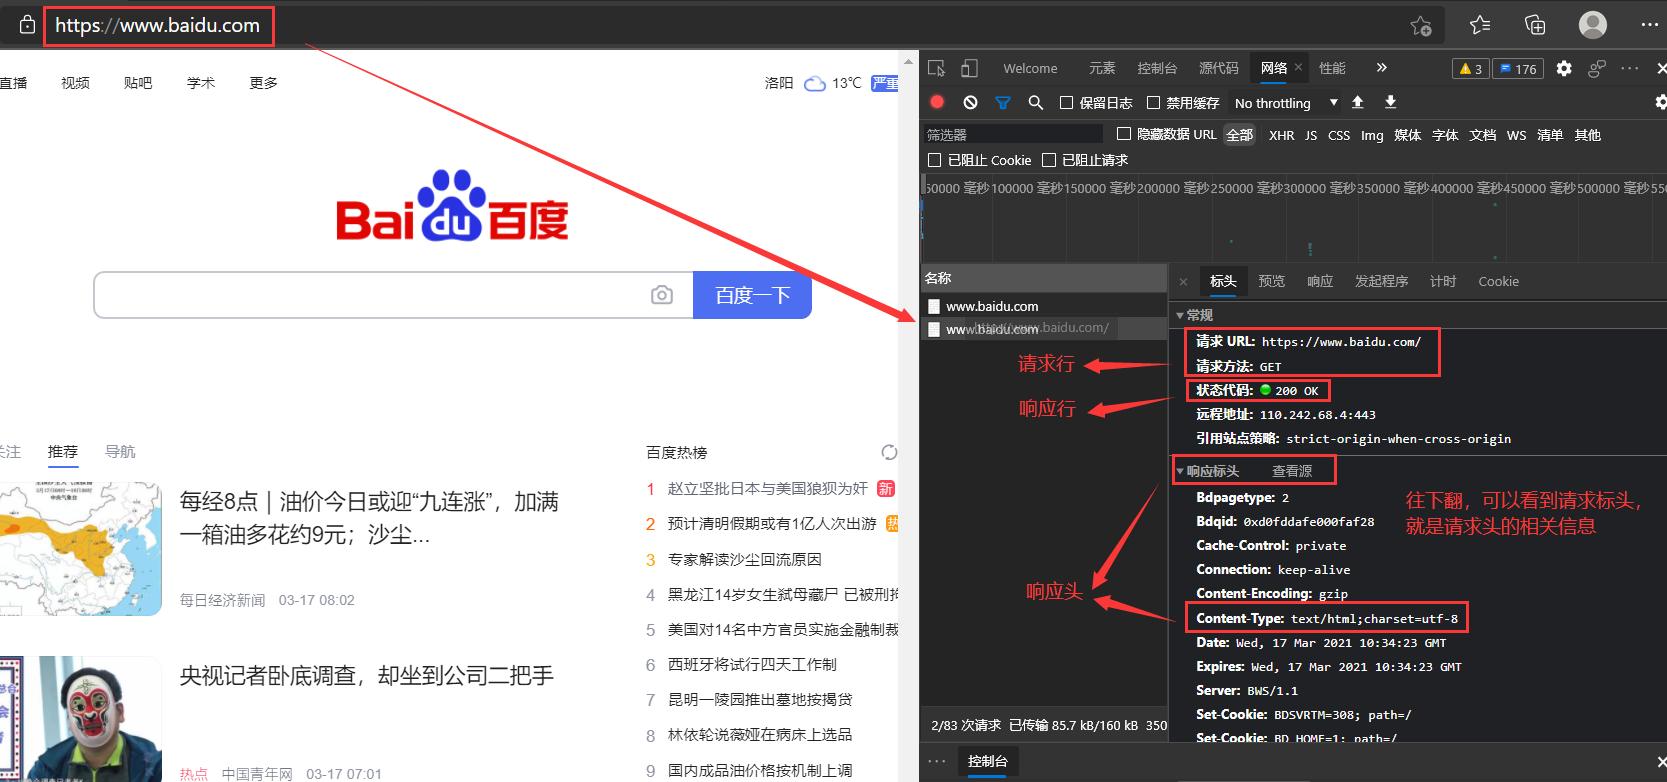Open the request Cookie tab

coord(1498,282)
